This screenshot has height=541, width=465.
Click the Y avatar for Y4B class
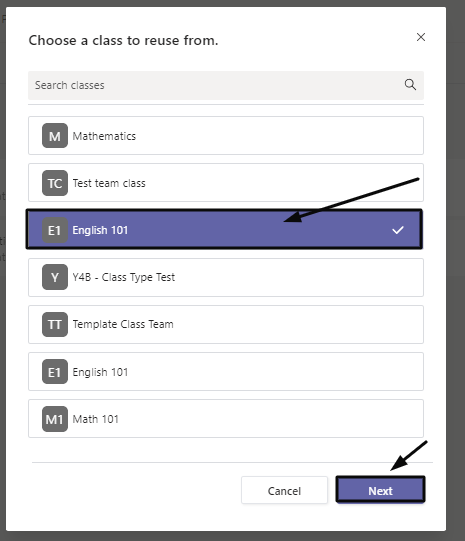point(55,277)
